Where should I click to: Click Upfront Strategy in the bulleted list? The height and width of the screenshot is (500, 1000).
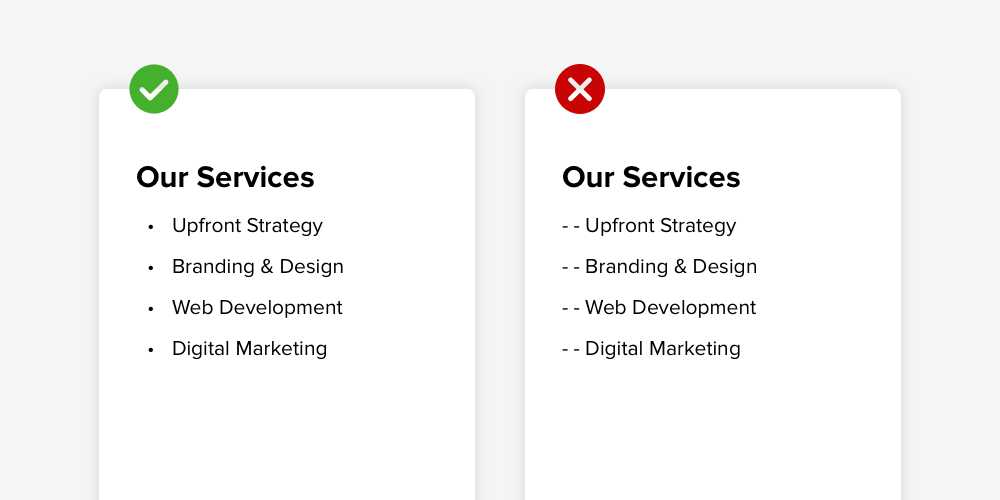click(x=247, y=226)
